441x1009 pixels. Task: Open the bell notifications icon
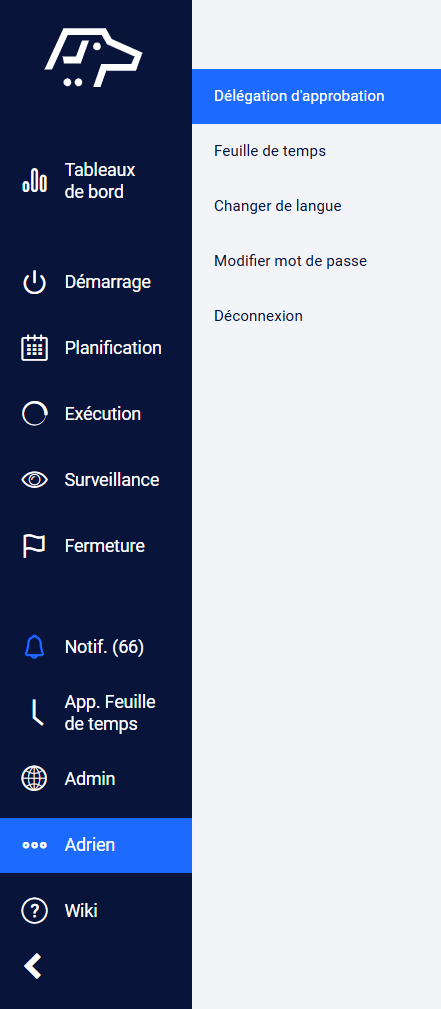coord(35,647)
